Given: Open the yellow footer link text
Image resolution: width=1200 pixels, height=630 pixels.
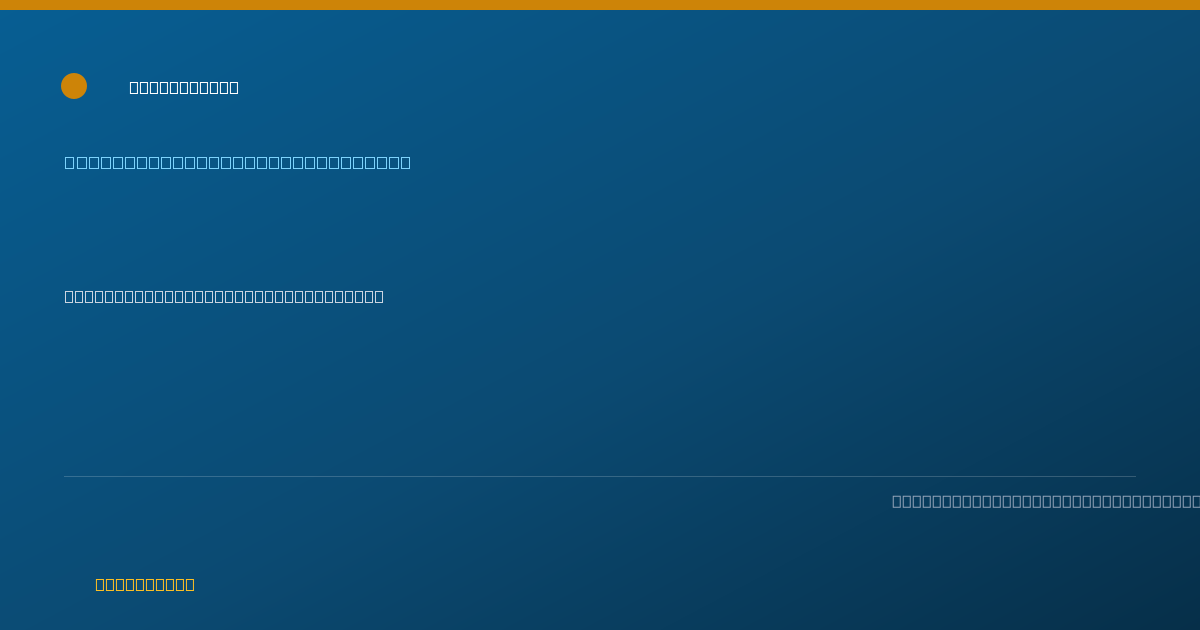Looking at the screenshot, I should tap(145, 584).
